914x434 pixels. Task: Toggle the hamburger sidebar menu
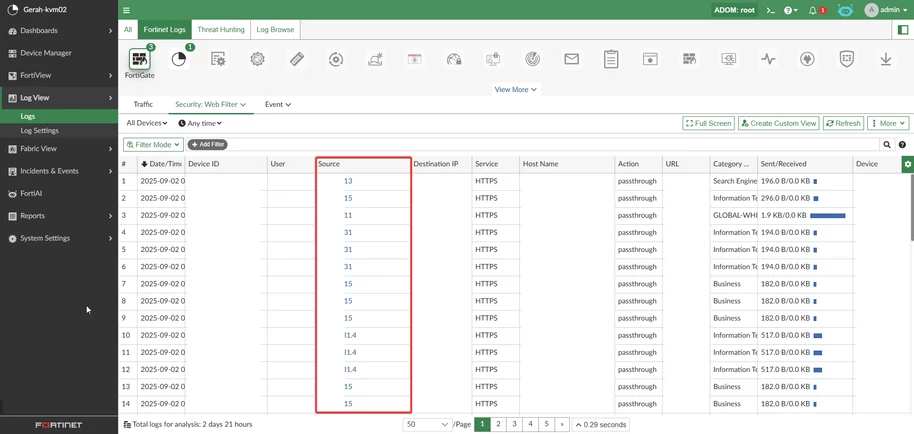[x=126, y=10]
